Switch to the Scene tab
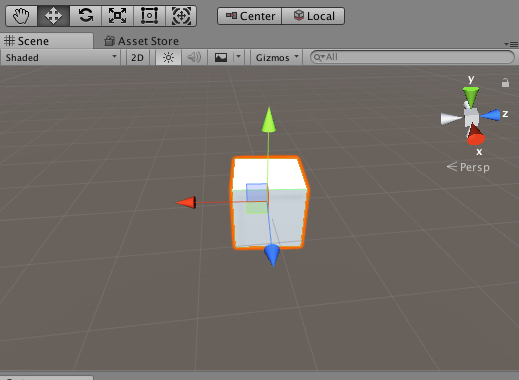 tap(46, 41)
